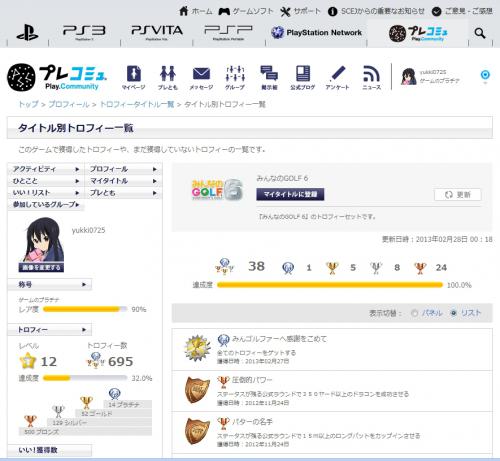Switch to the PS3 tab
The width and height of the screenshot is (500, 461).
coord(84,33)
